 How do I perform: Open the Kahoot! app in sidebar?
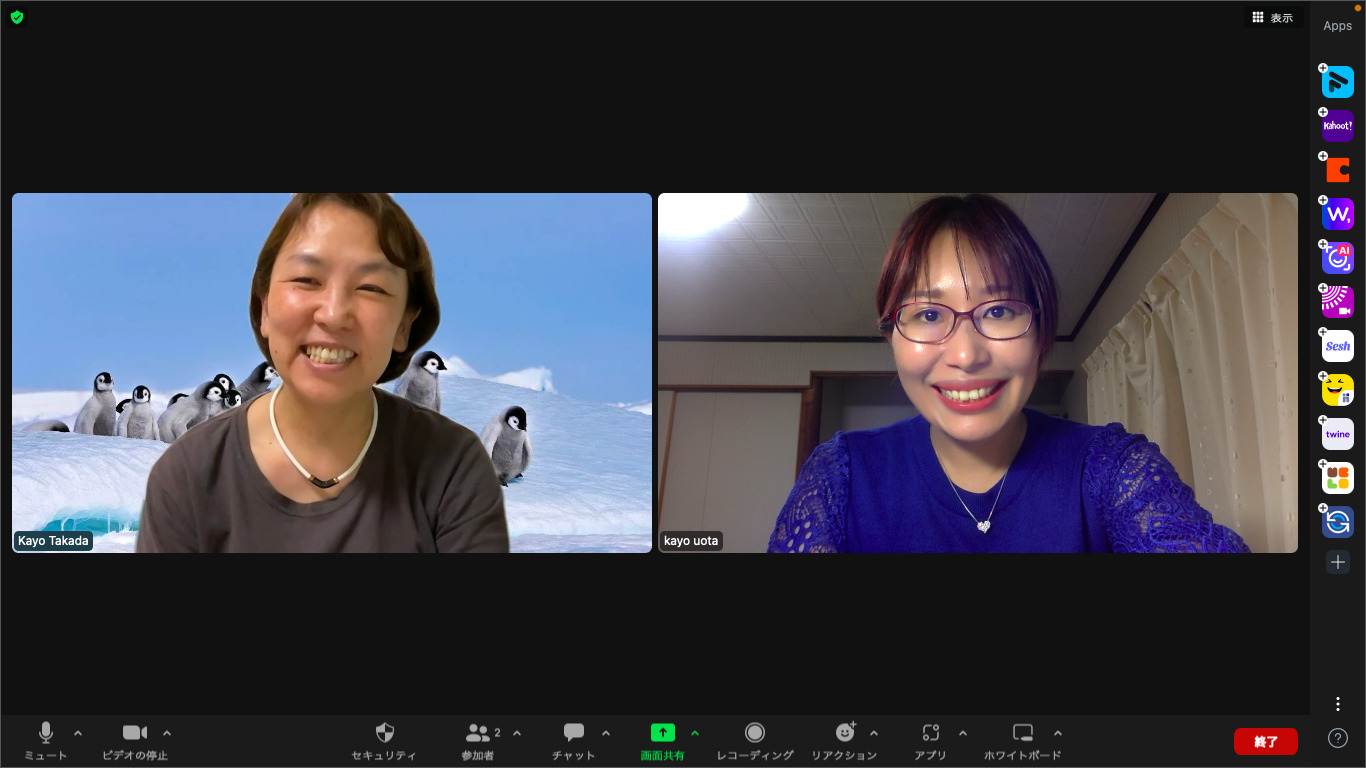click(1337, 126)
